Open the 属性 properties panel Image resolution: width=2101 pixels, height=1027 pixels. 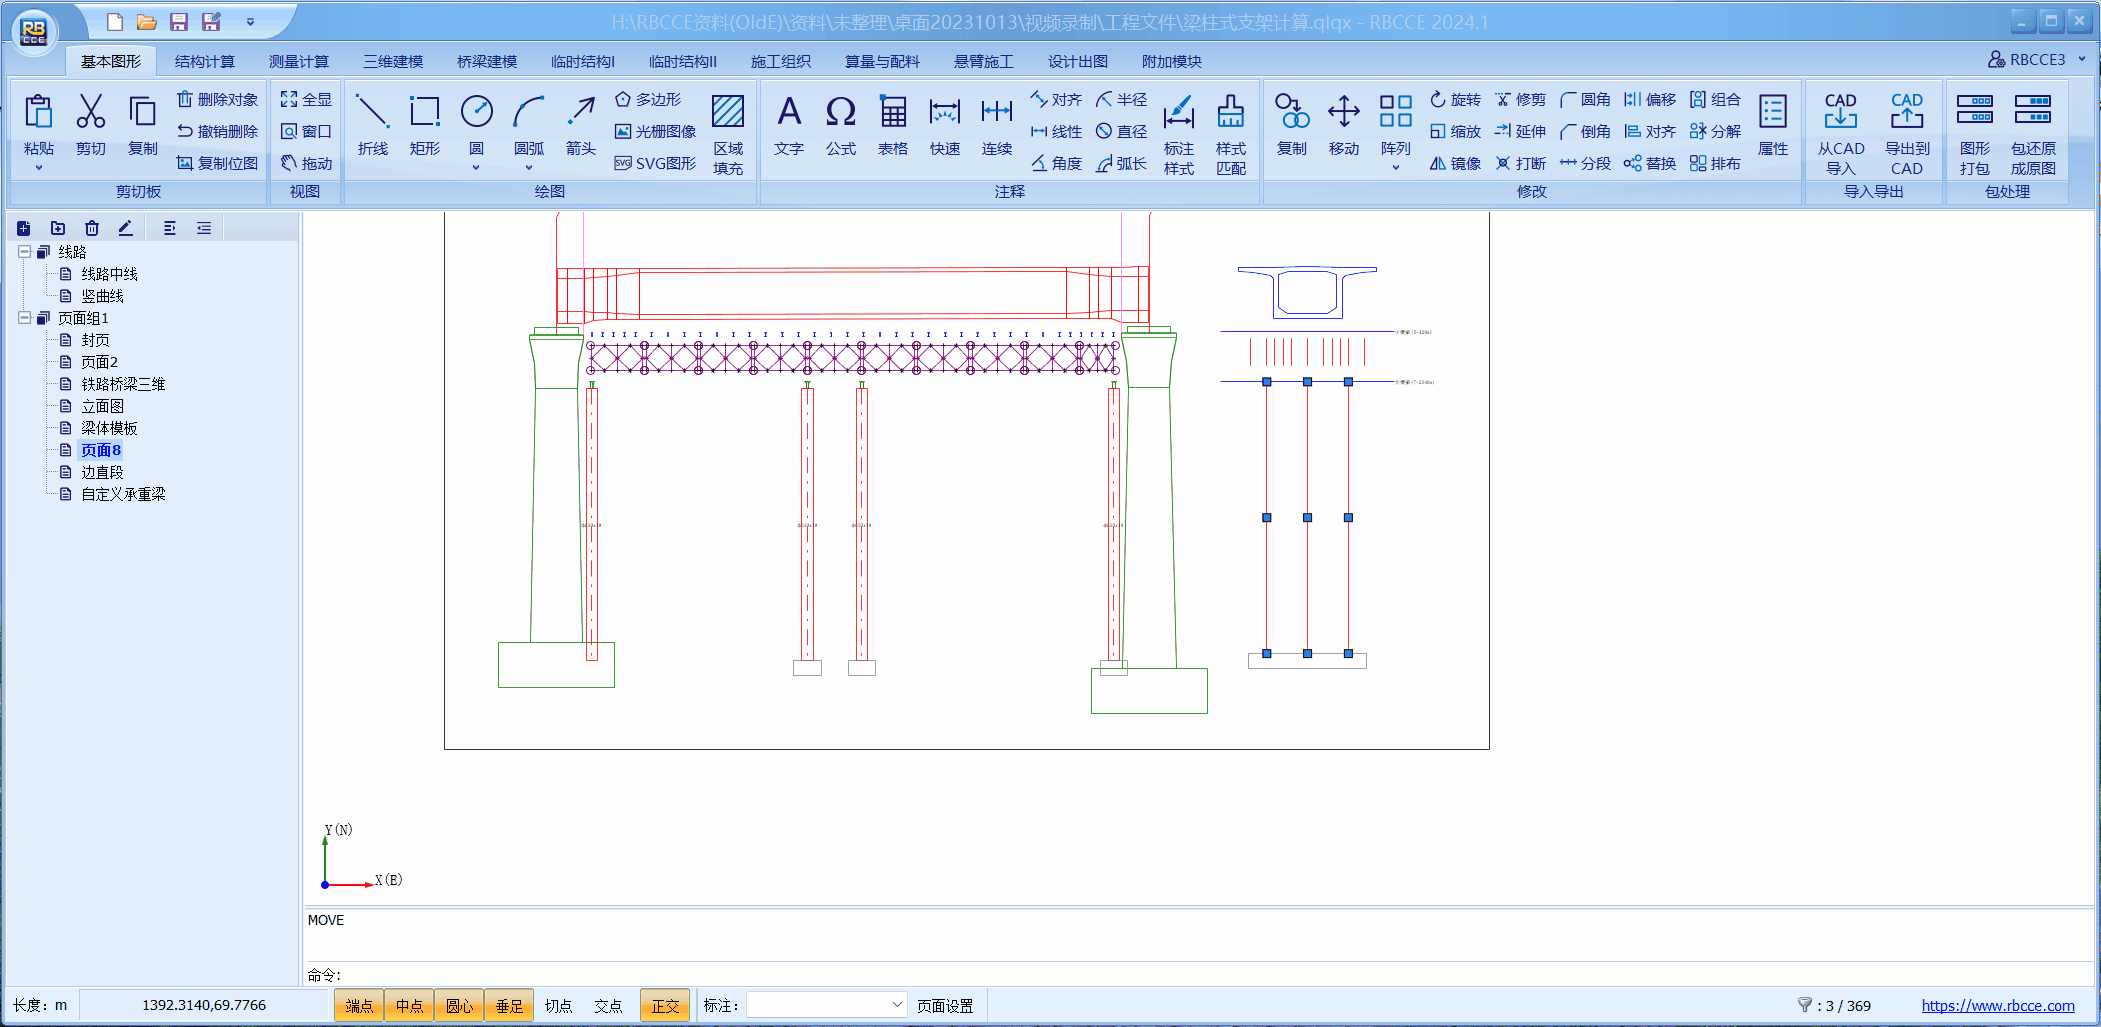(x=1772, y=125)
